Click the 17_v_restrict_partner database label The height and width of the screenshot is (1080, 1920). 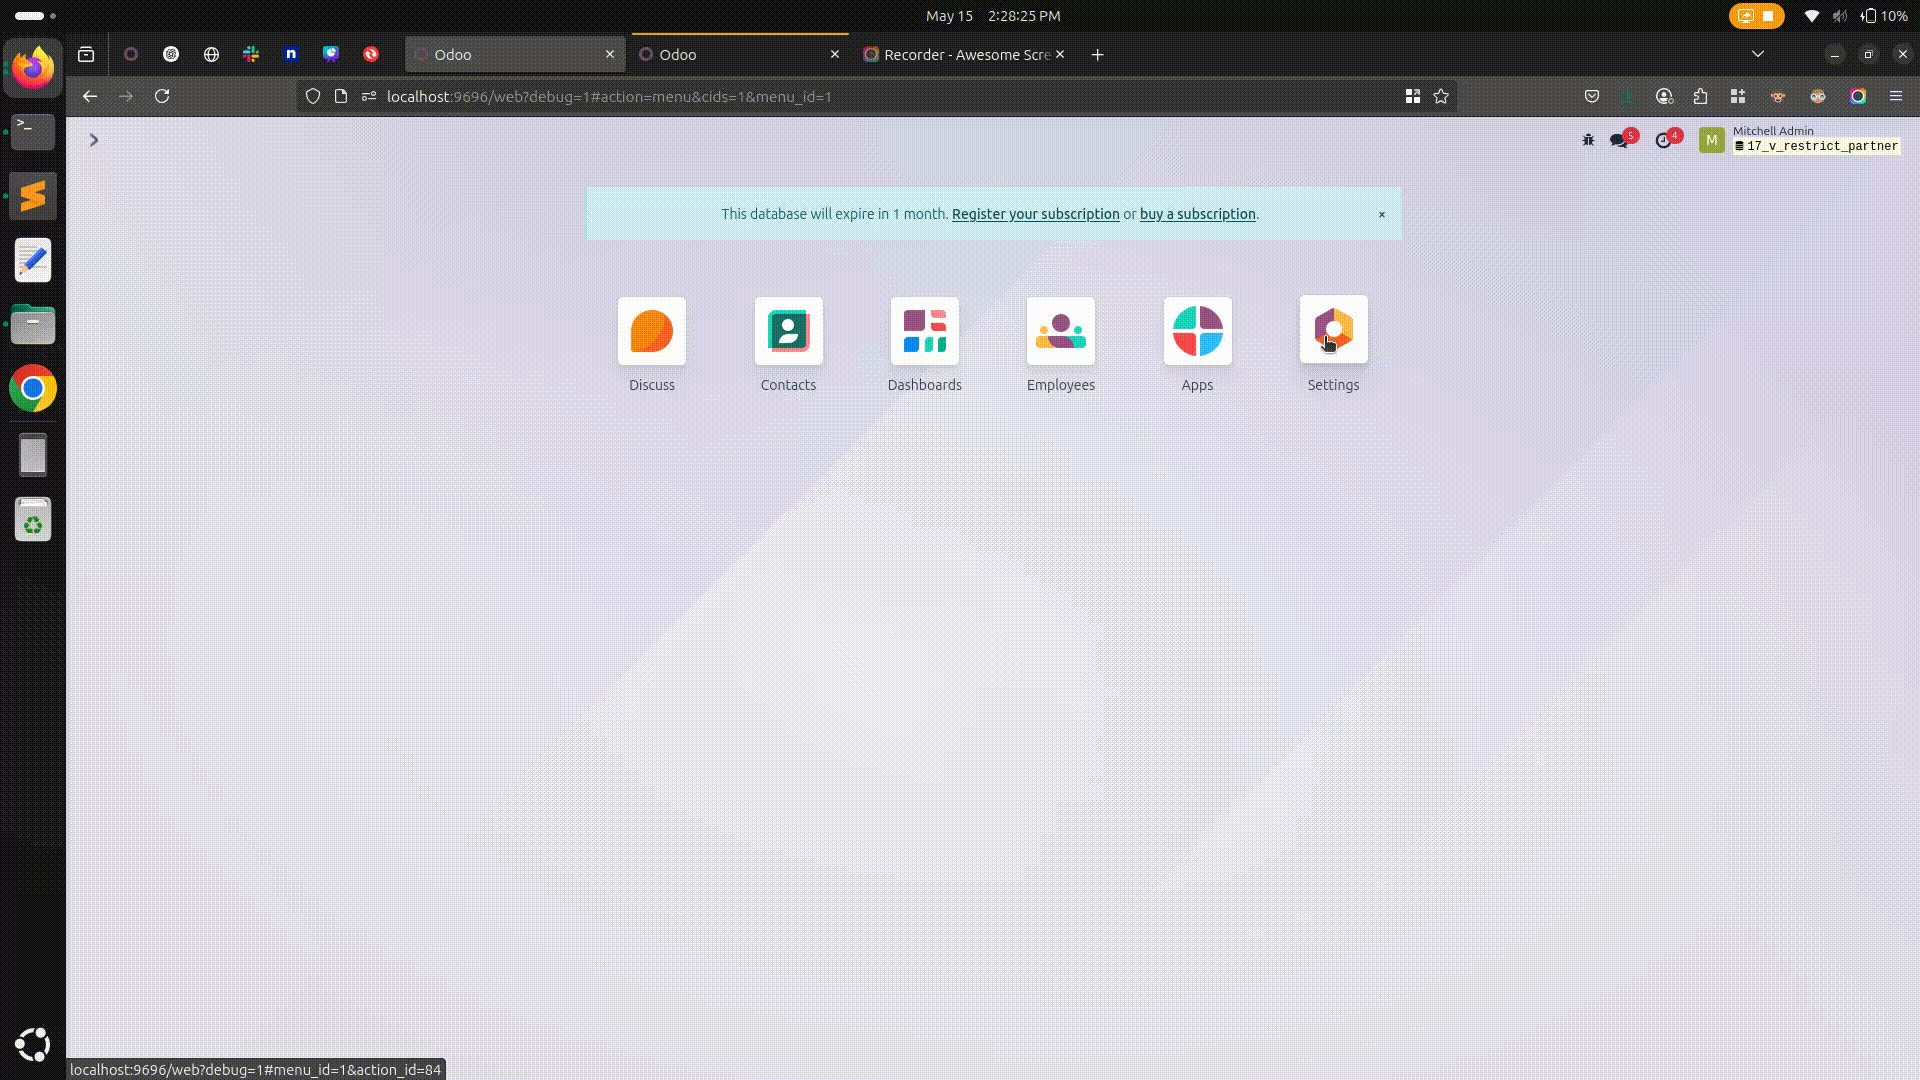point(1816,146)
